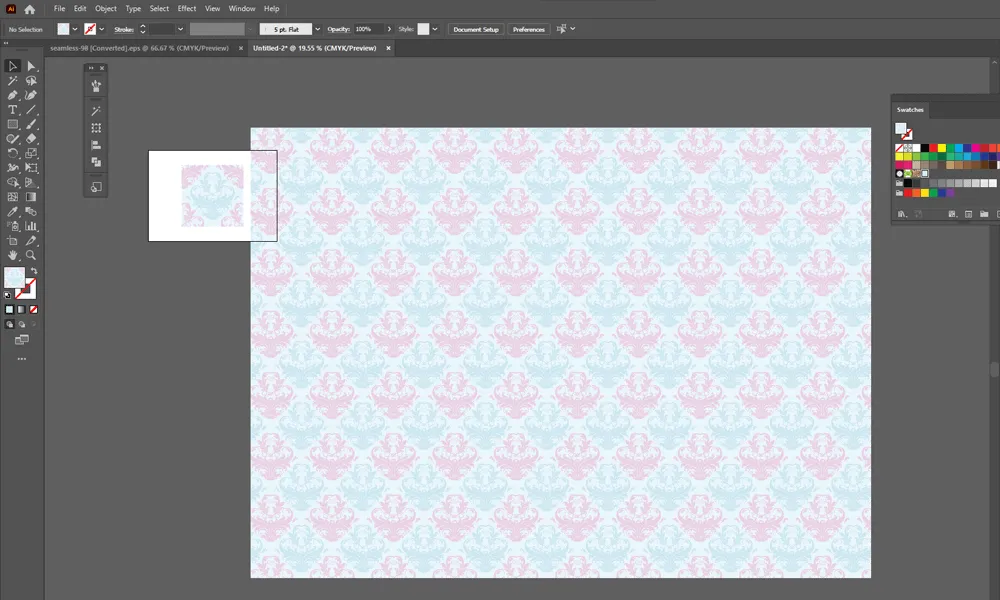Select the Blend tool

[31, 212]
